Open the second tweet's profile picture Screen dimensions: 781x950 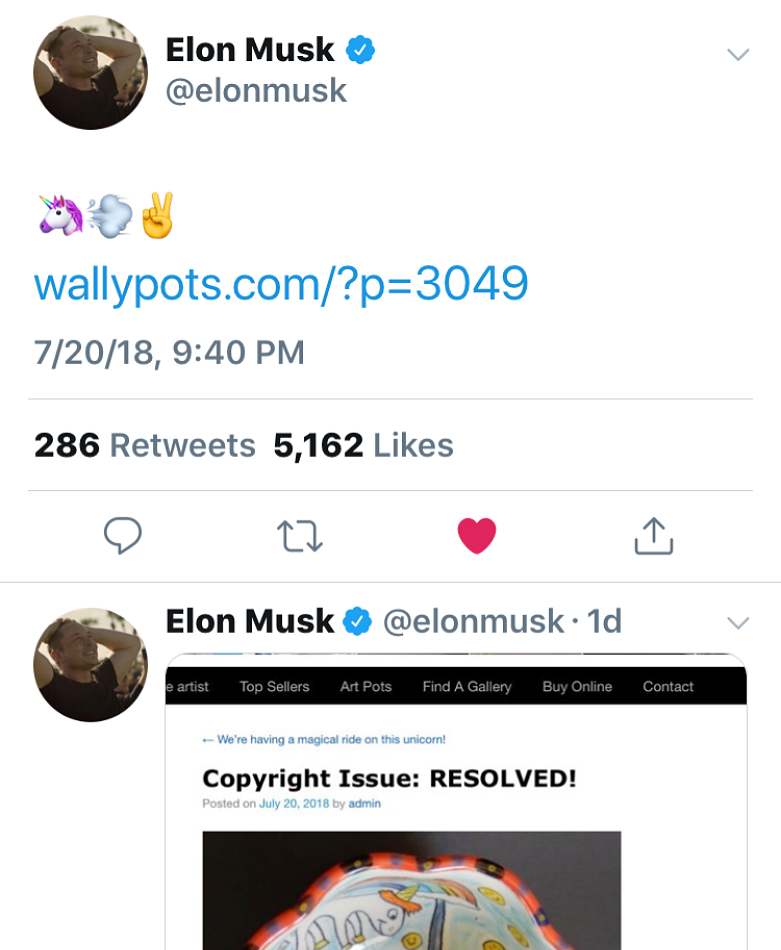[90, 665]
